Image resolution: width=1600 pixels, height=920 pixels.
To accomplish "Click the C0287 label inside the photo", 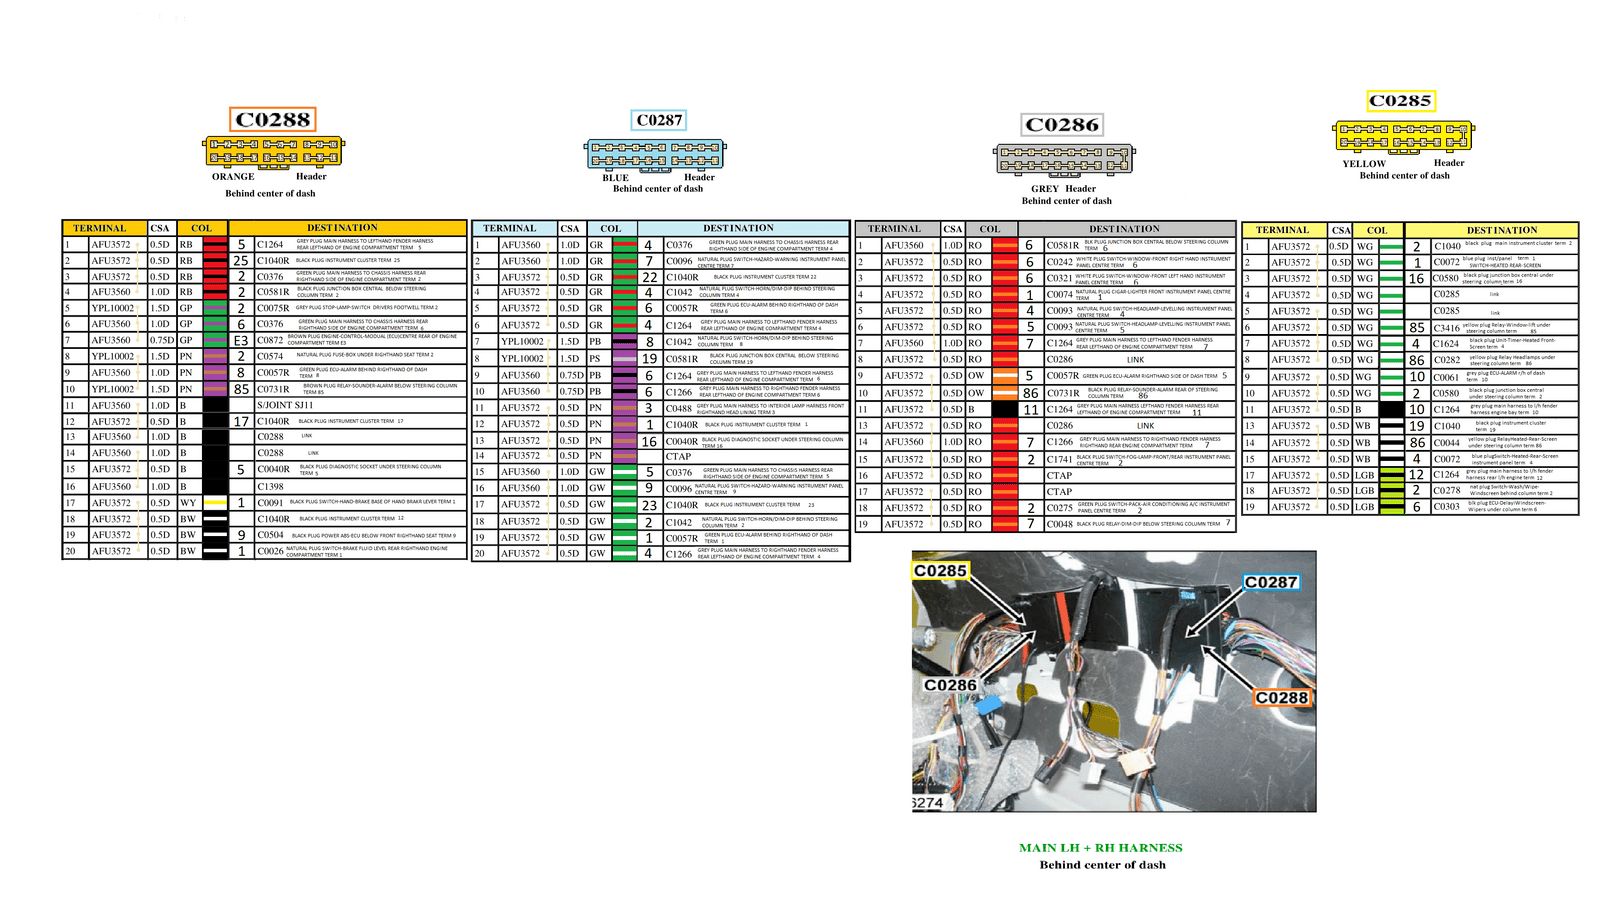I will pos(1270,582).
